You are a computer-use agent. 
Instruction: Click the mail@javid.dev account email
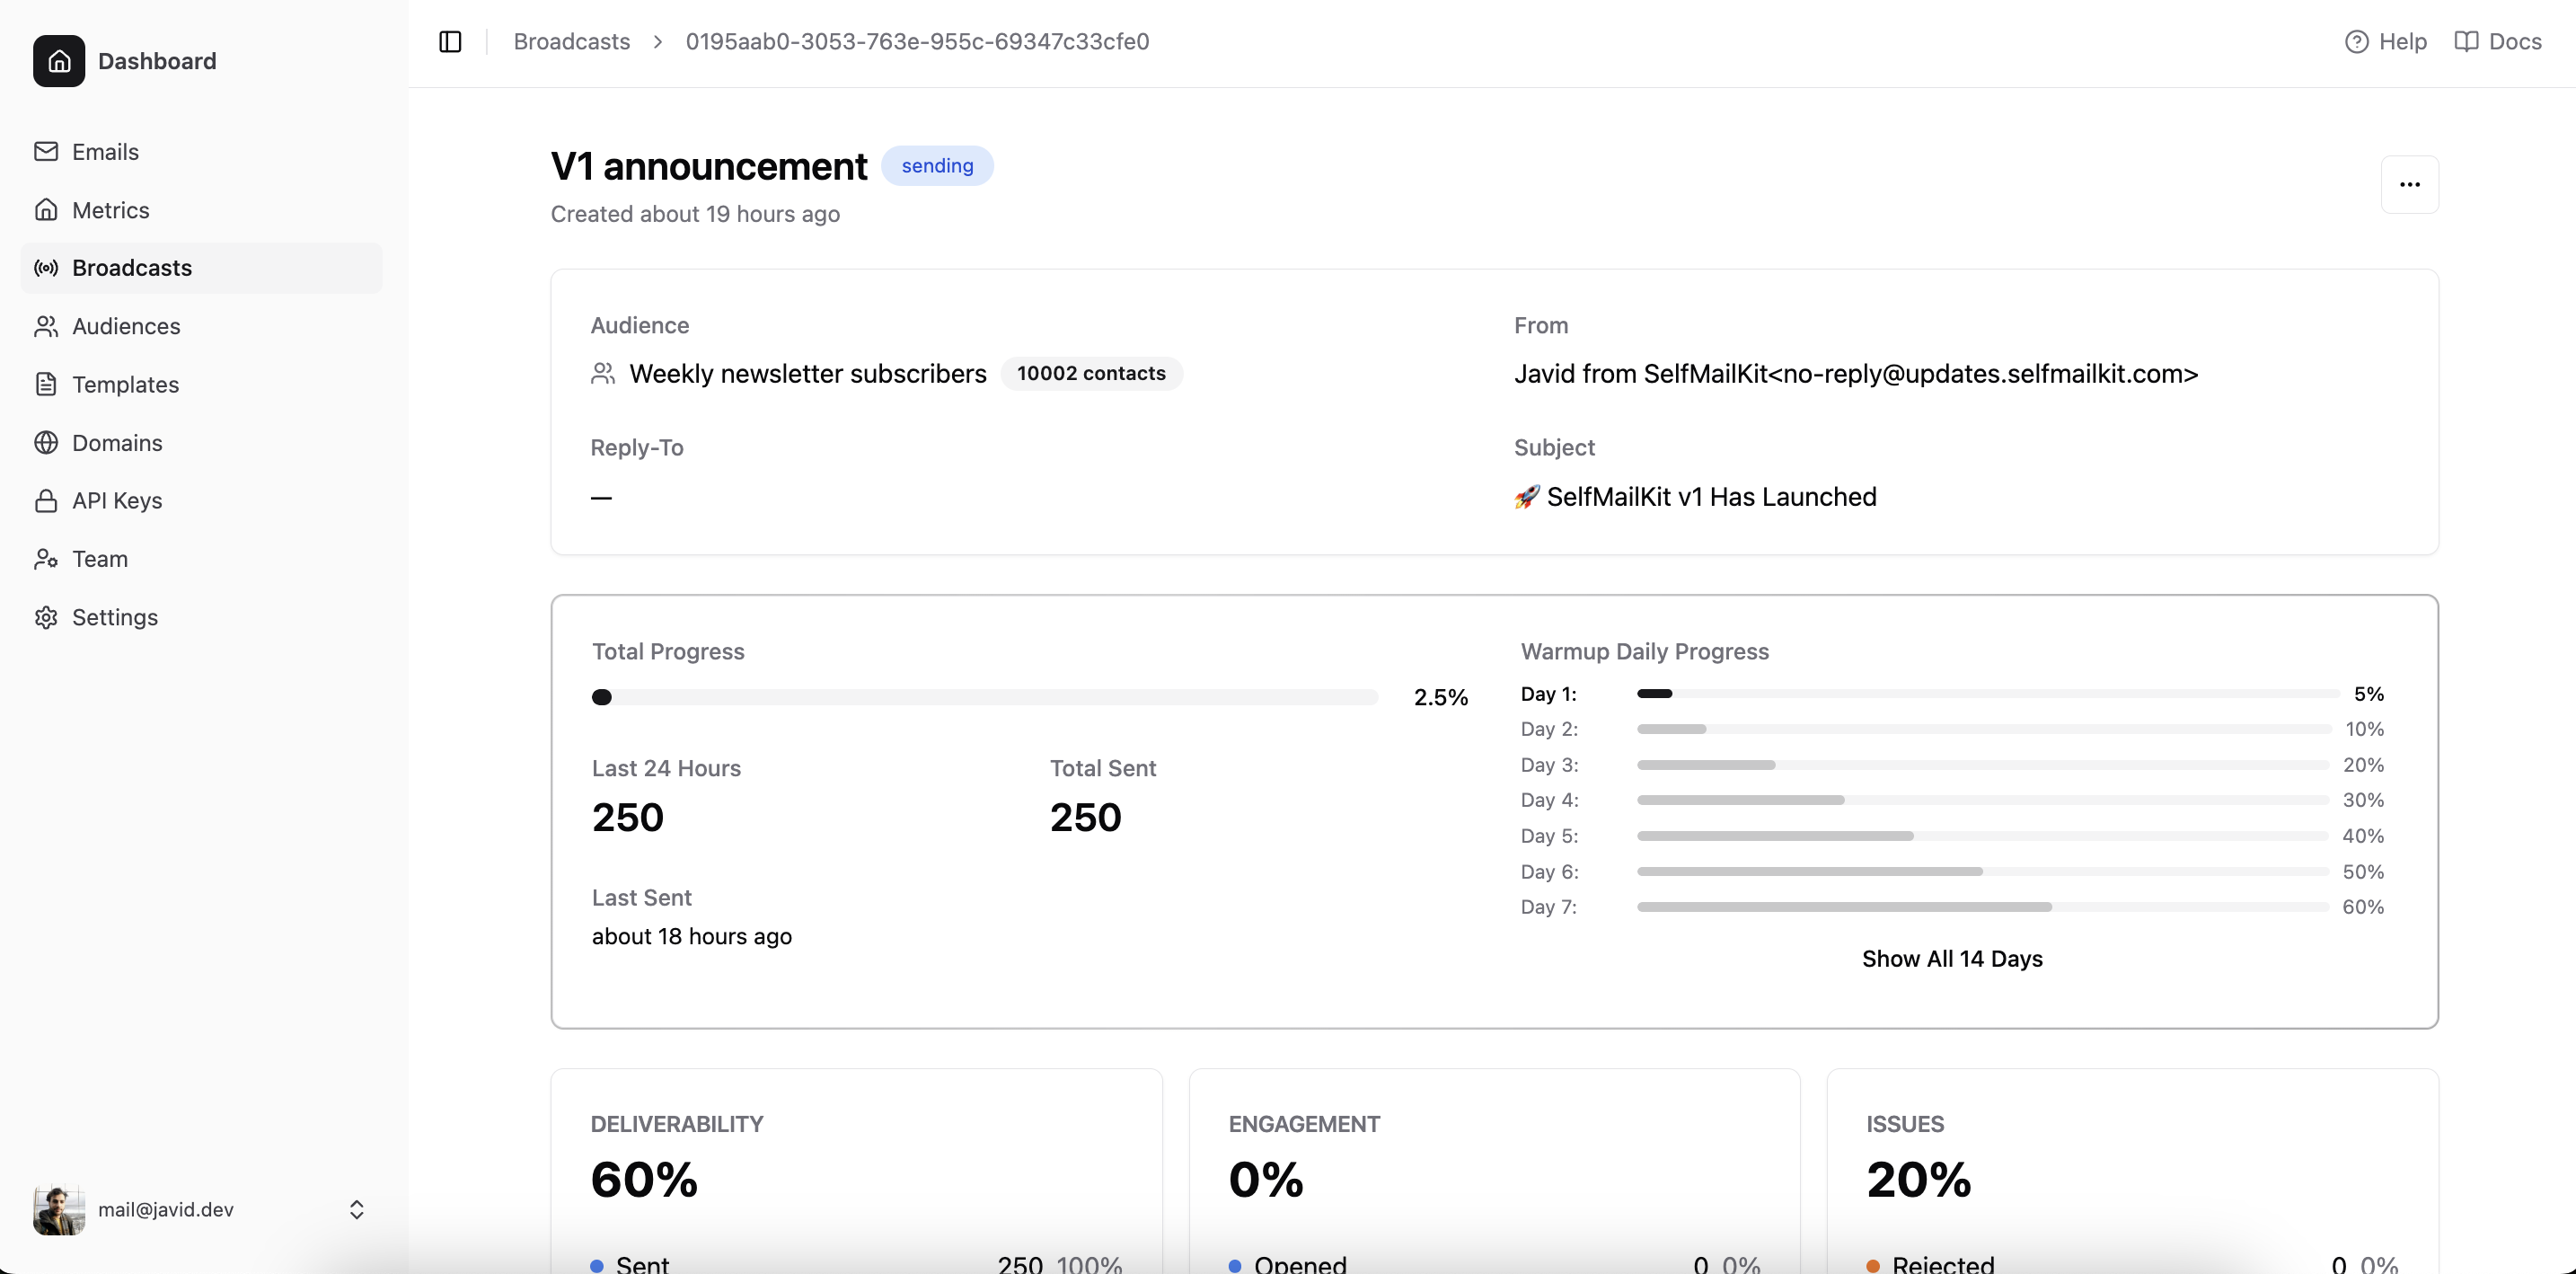click(166, 1210)
